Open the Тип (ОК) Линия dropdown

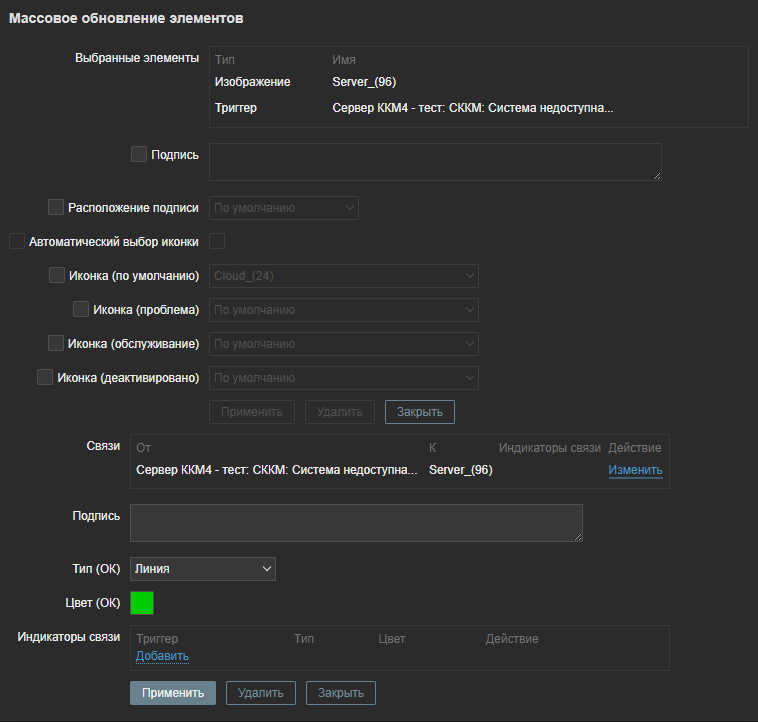tap(202, 569)
